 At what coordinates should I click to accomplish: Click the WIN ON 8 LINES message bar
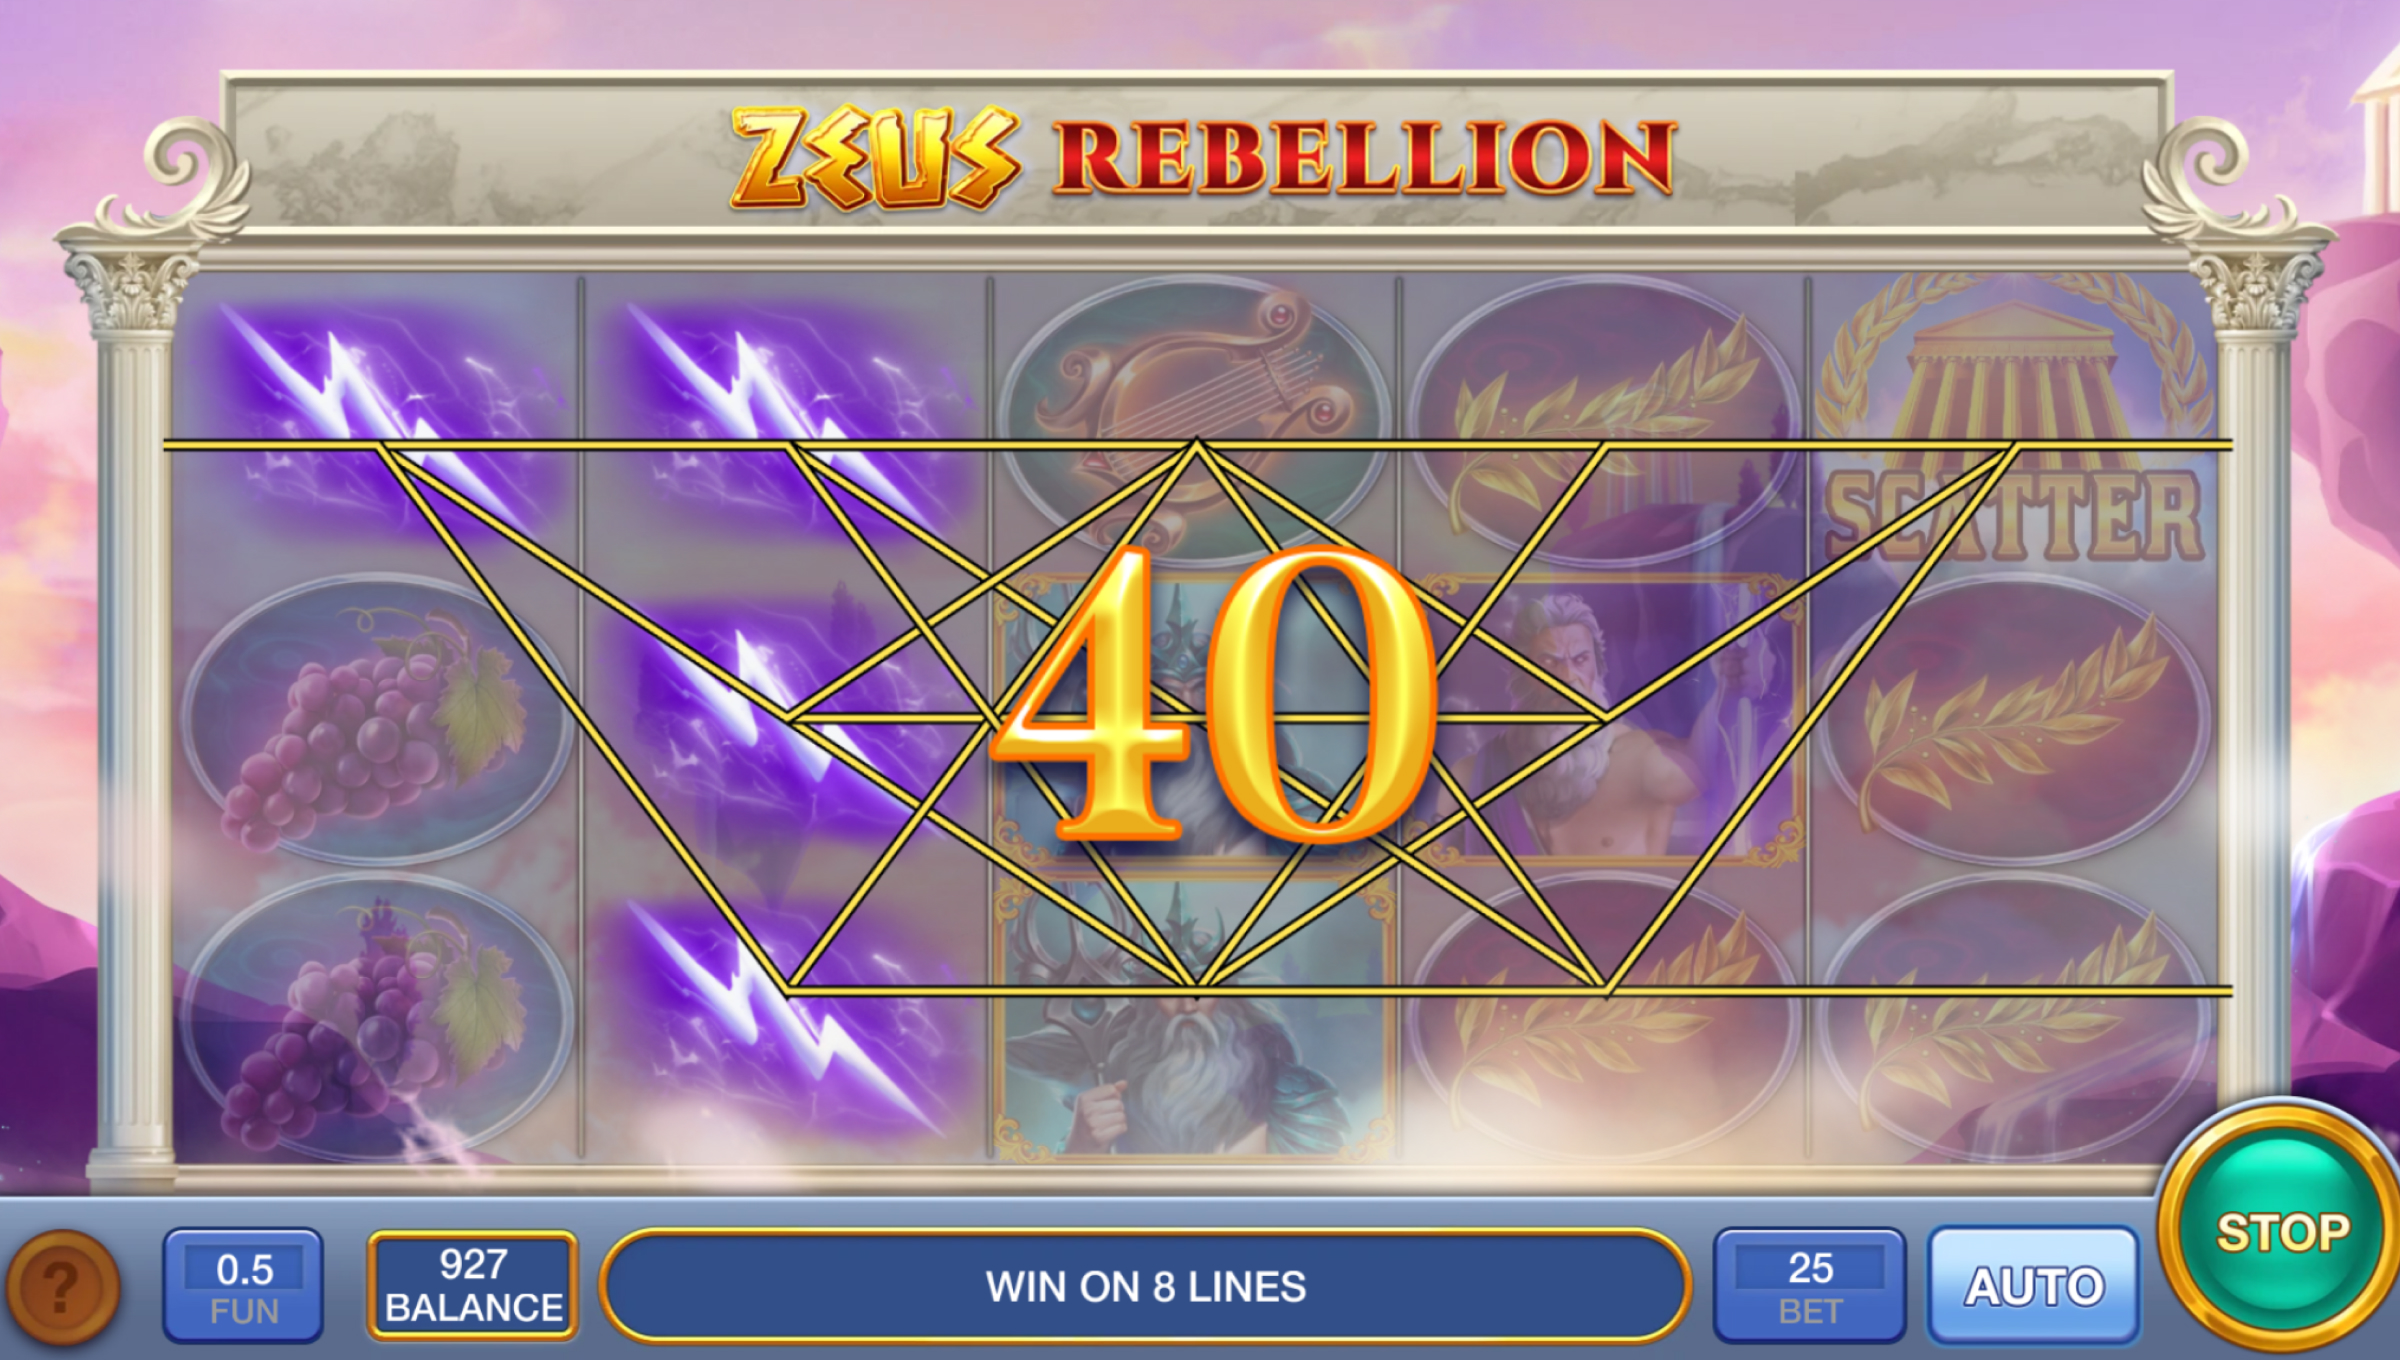1145,1286
